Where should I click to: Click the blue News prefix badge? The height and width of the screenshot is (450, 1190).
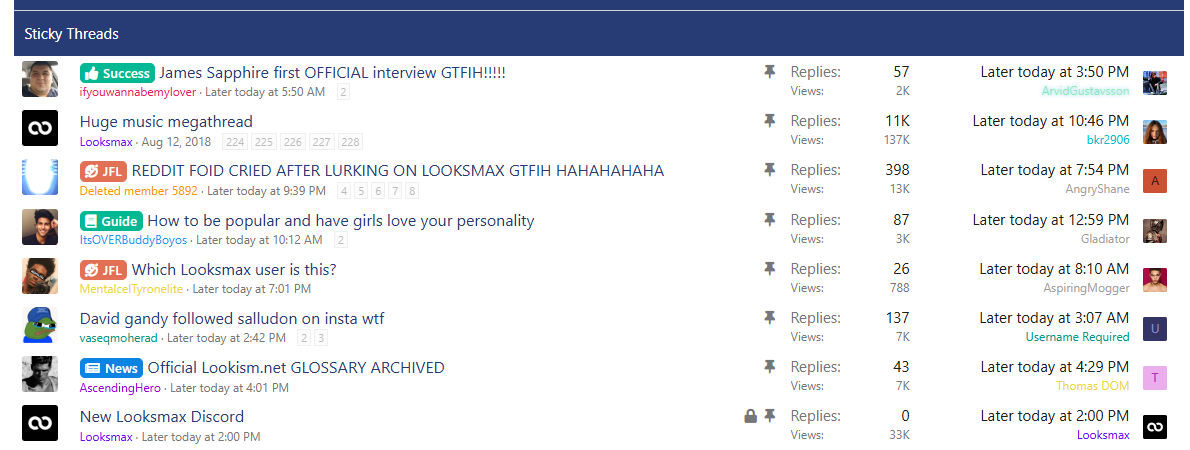coord(111,368)
